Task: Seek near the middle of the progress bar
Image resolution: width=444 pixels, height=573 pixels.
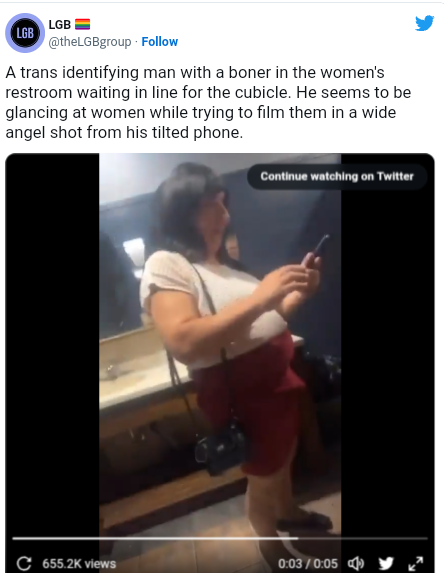Action: pos(220,538)
